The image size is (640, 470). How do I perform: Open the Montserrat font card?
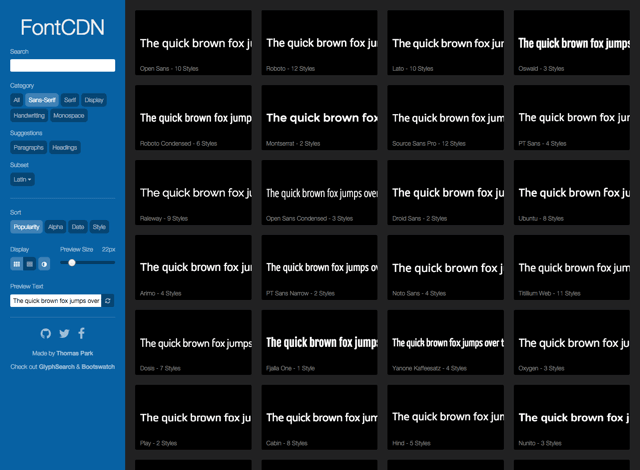[x=320, y=118]
